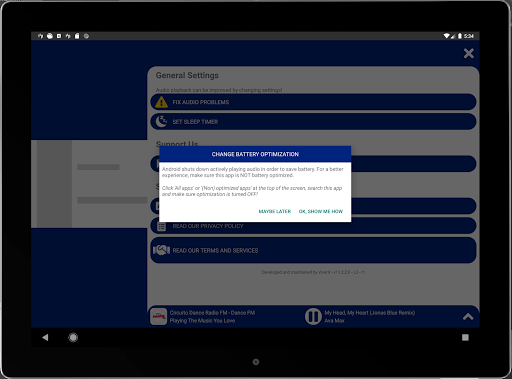This screenshot has width=512, height=379.
Task: Open READ OUR TERMS AND SERVICES
Action: pos(313,250)
